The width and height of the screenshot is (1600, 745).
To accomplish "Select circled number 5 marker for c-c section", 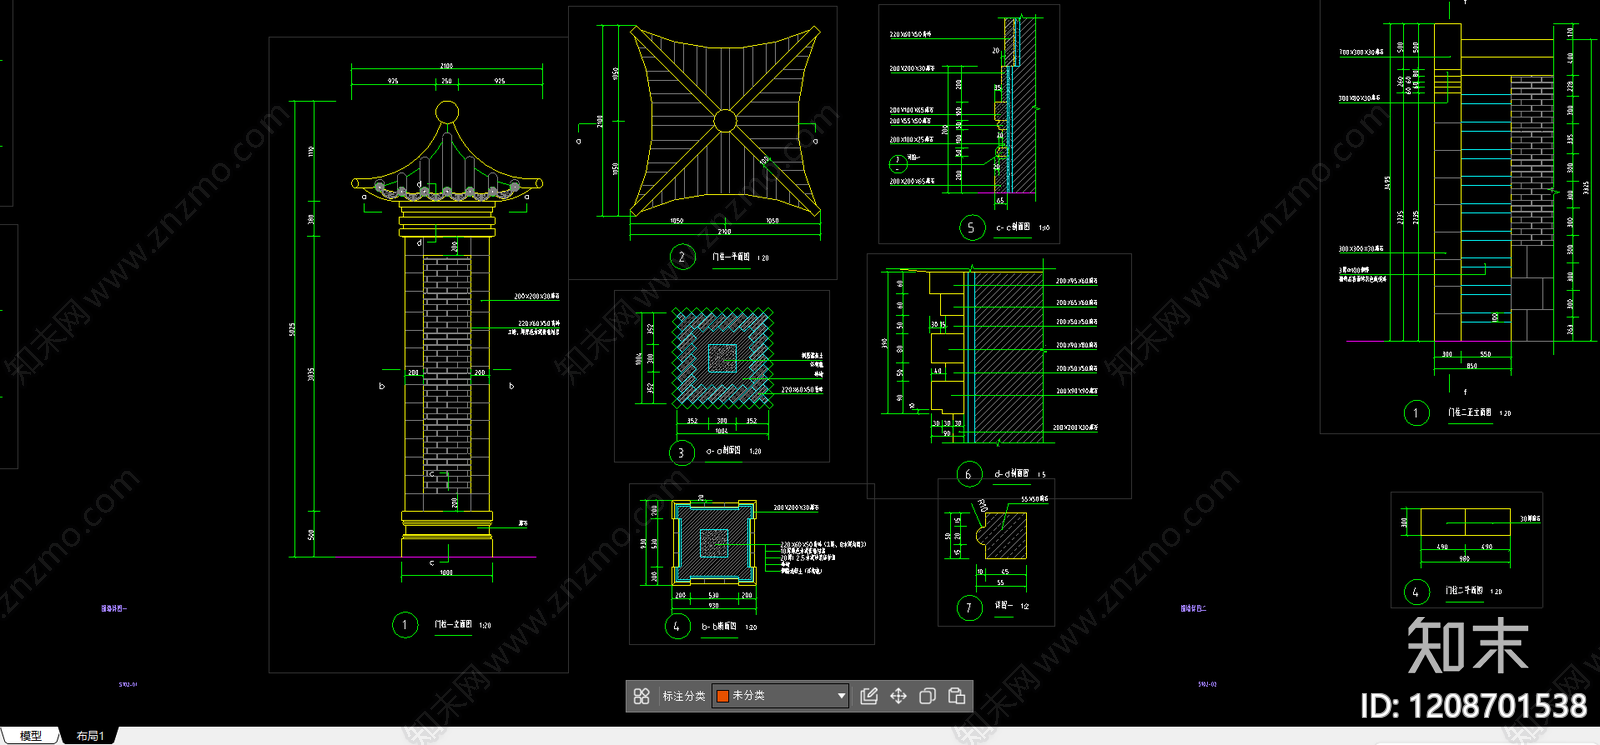I will [971, 228].
